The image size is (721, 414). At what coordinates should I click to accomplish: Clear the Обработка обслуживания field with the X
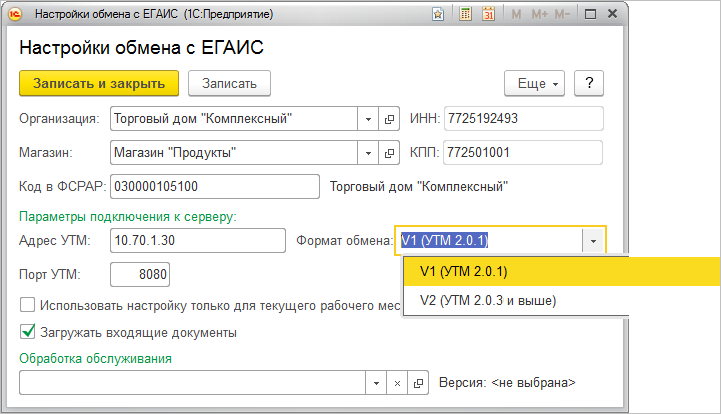coord(397,383)
